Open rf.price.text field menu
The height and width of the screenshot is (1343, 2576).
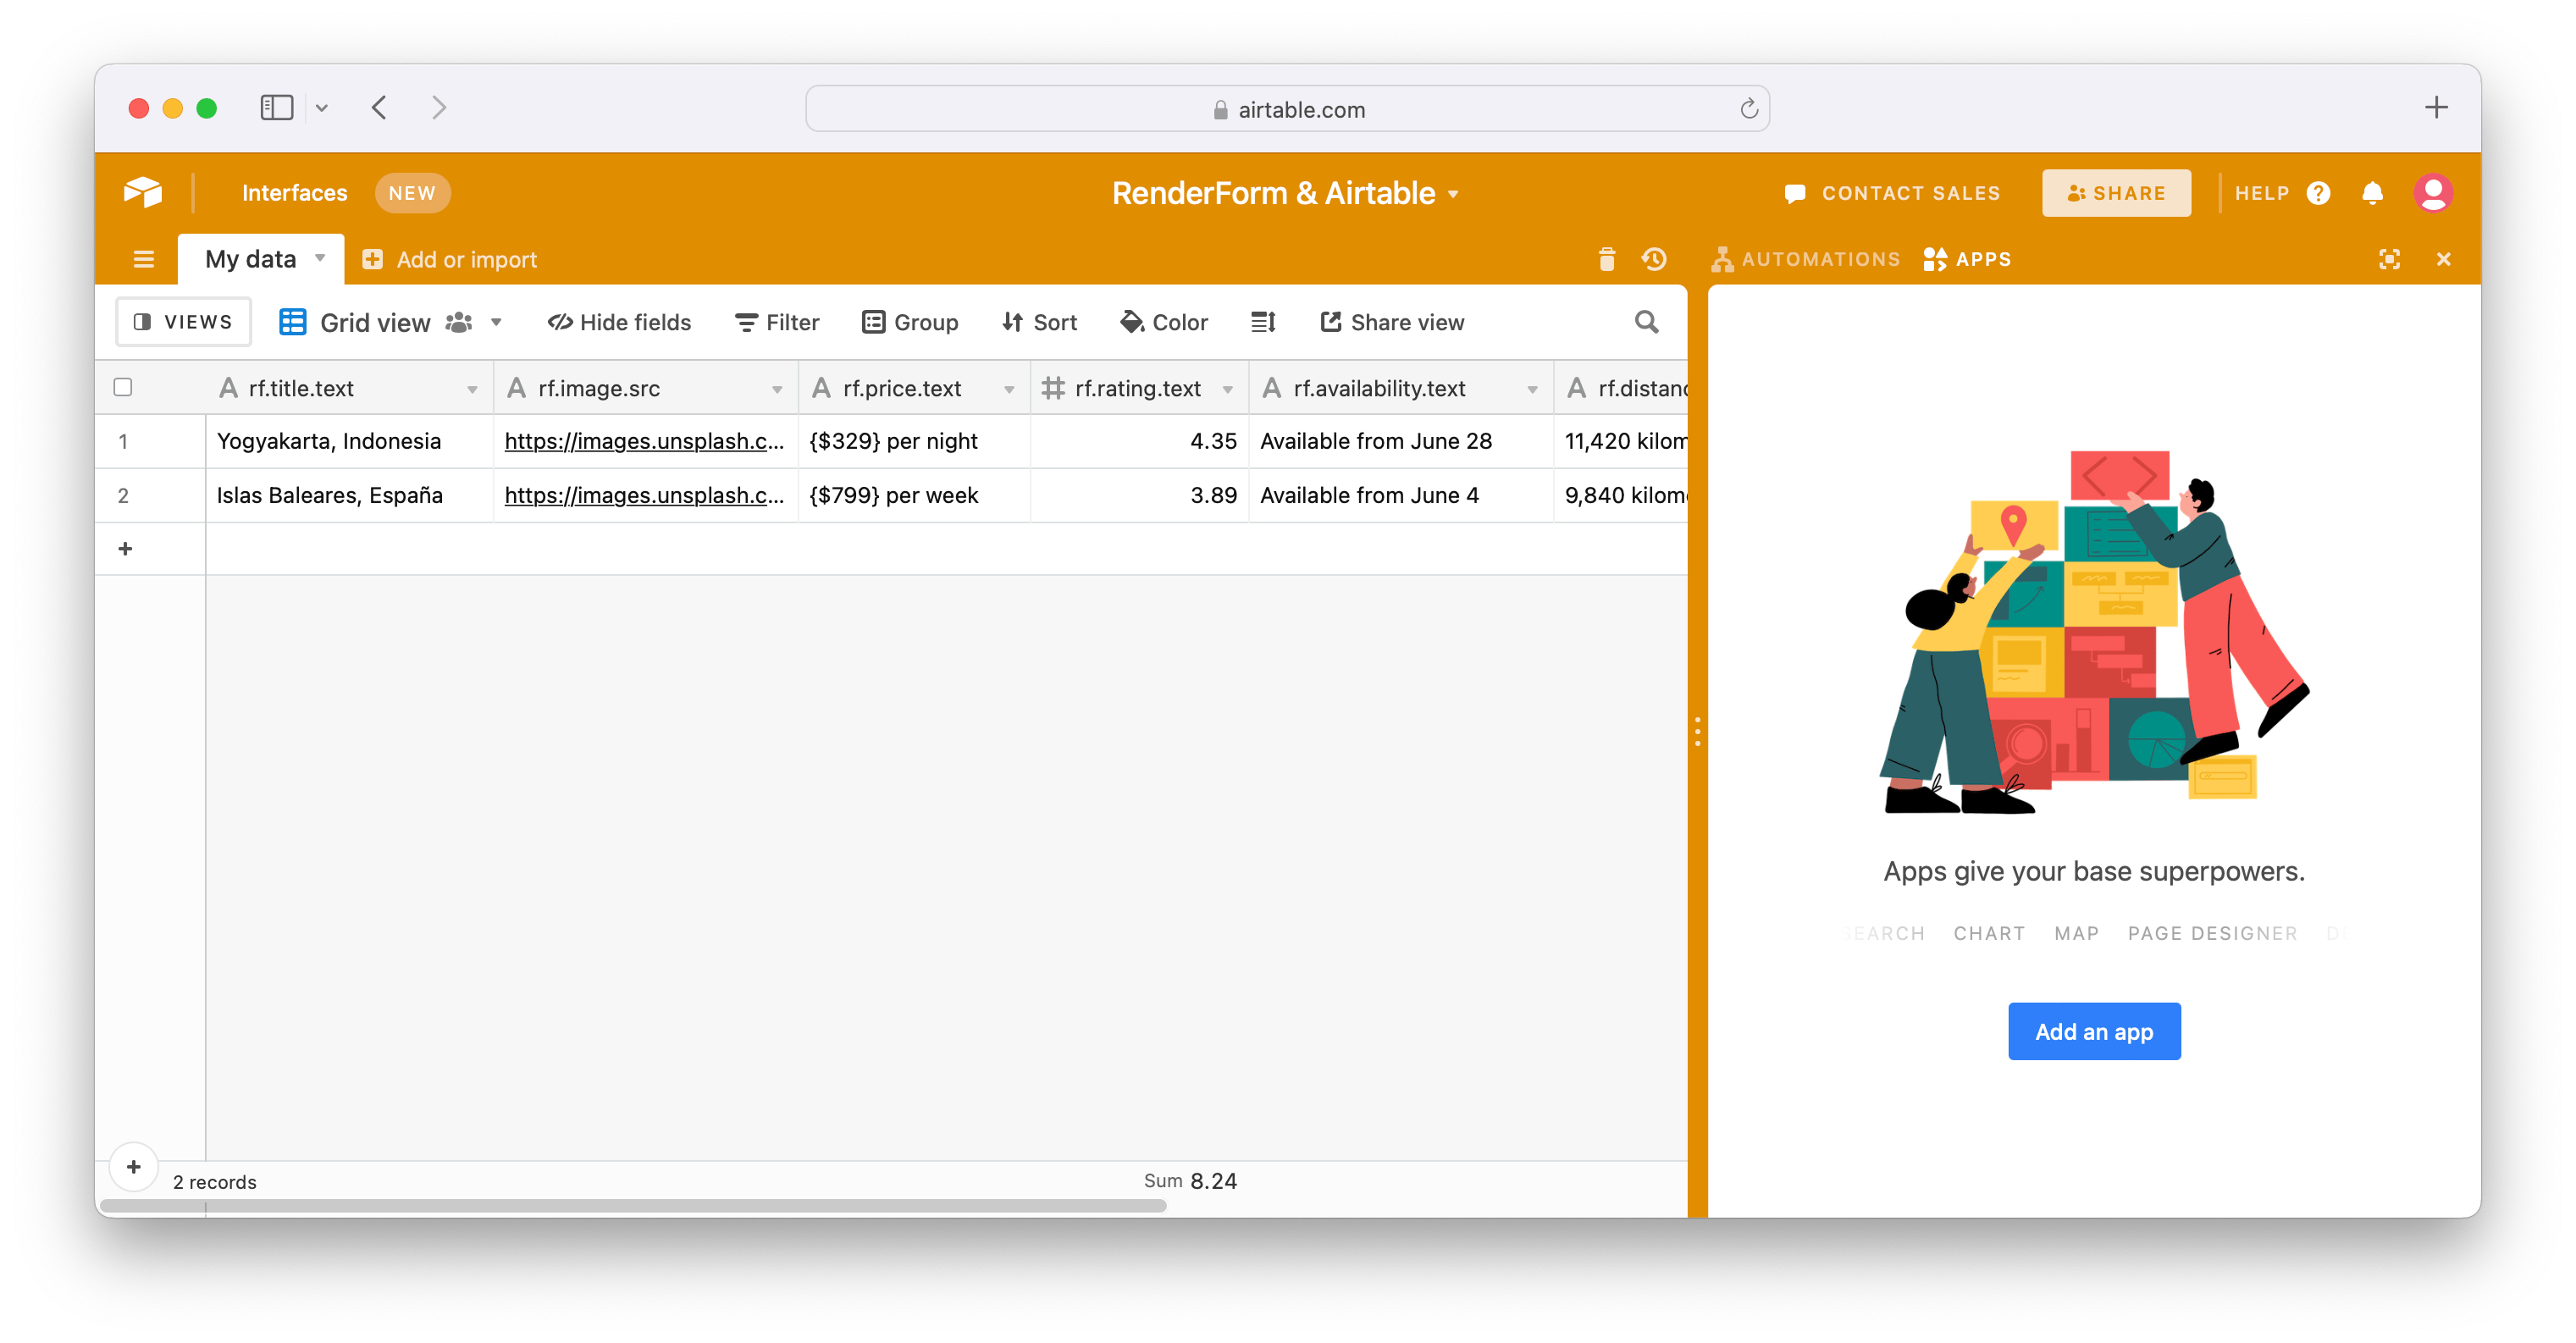point(1009,389)
